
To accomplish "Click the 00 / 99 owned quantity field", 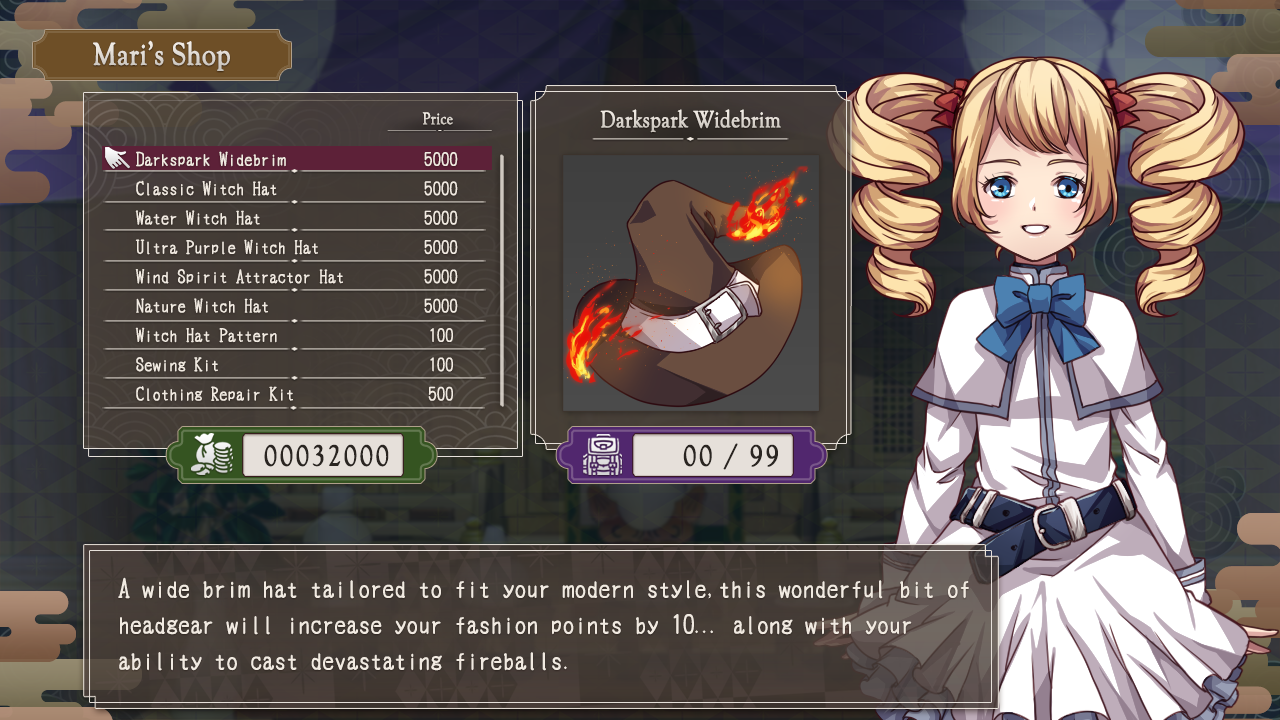I will click(x=713, y=456).
